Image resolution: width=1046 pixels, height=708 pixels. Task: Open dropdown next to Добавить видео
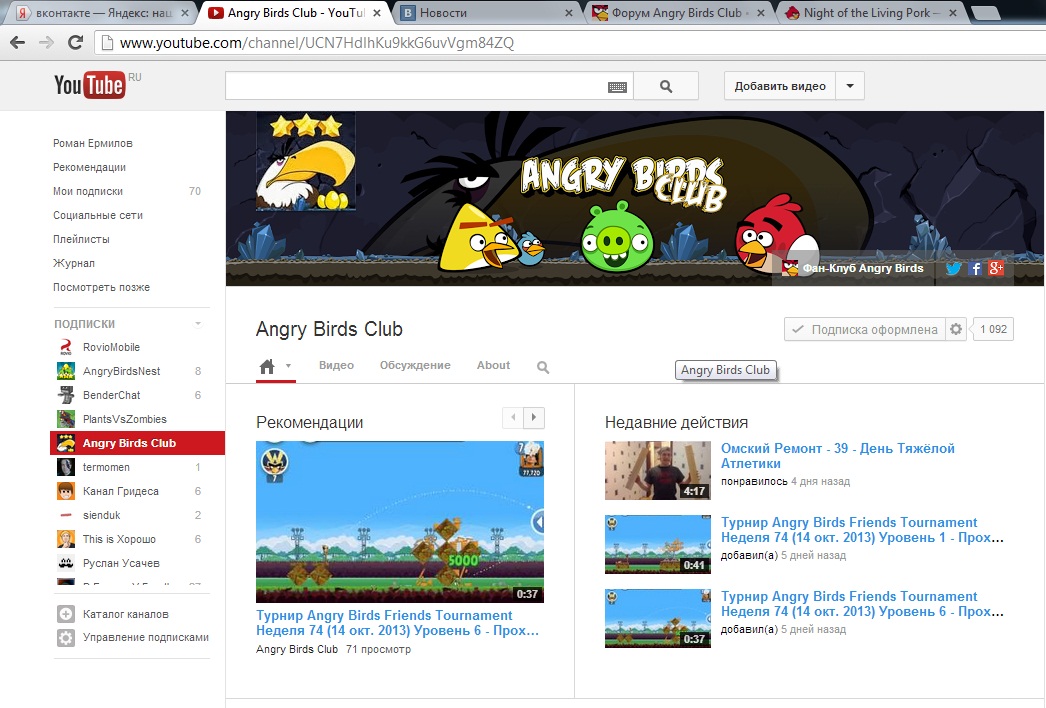850,86
